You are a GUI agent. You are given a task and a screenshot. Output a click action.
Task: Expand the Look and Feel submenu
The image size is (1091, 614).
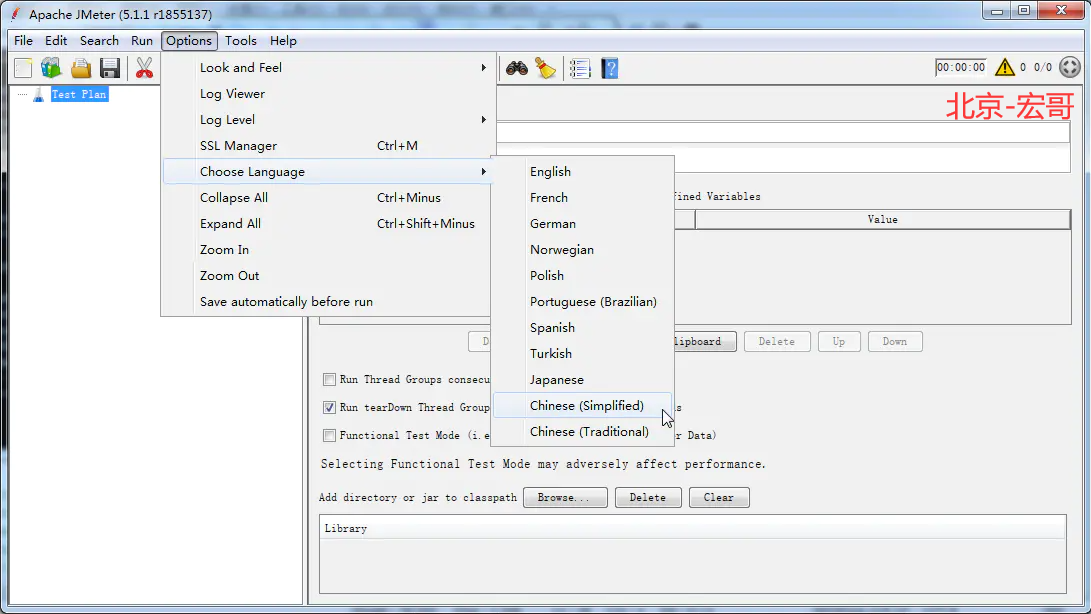click(328, 68)
